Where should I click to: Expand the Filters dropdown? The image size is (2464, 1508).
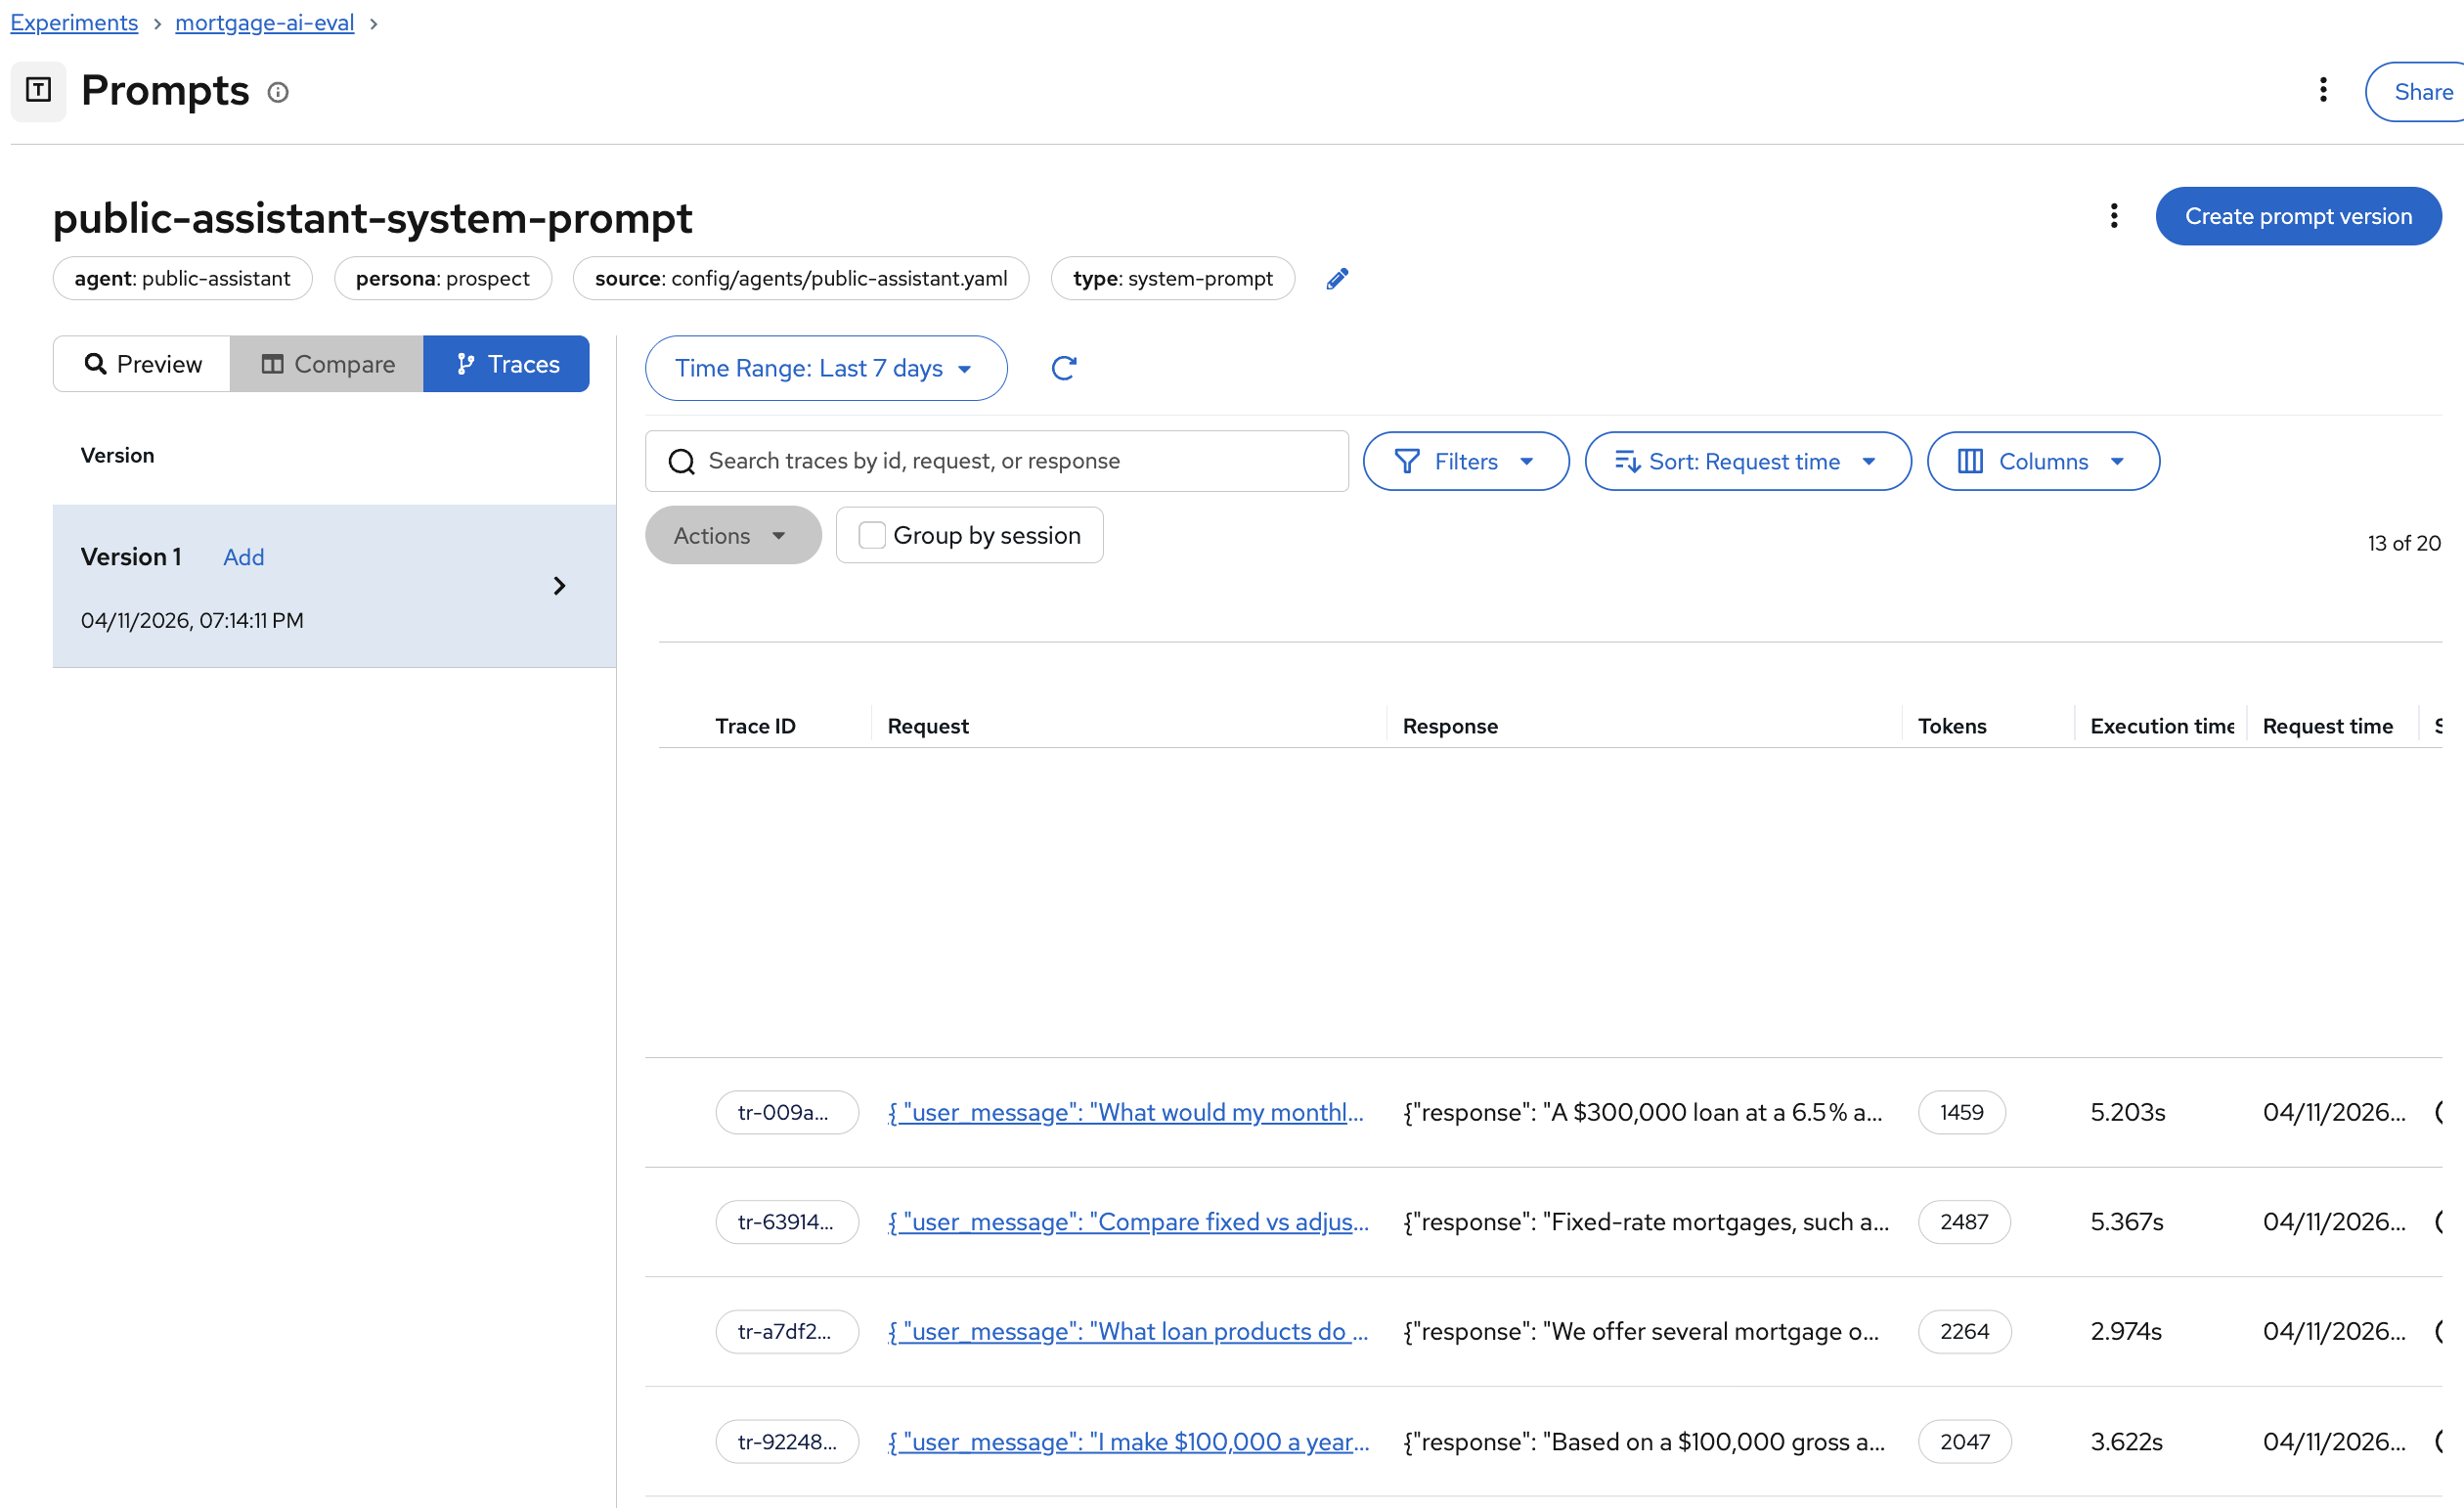1465,461
